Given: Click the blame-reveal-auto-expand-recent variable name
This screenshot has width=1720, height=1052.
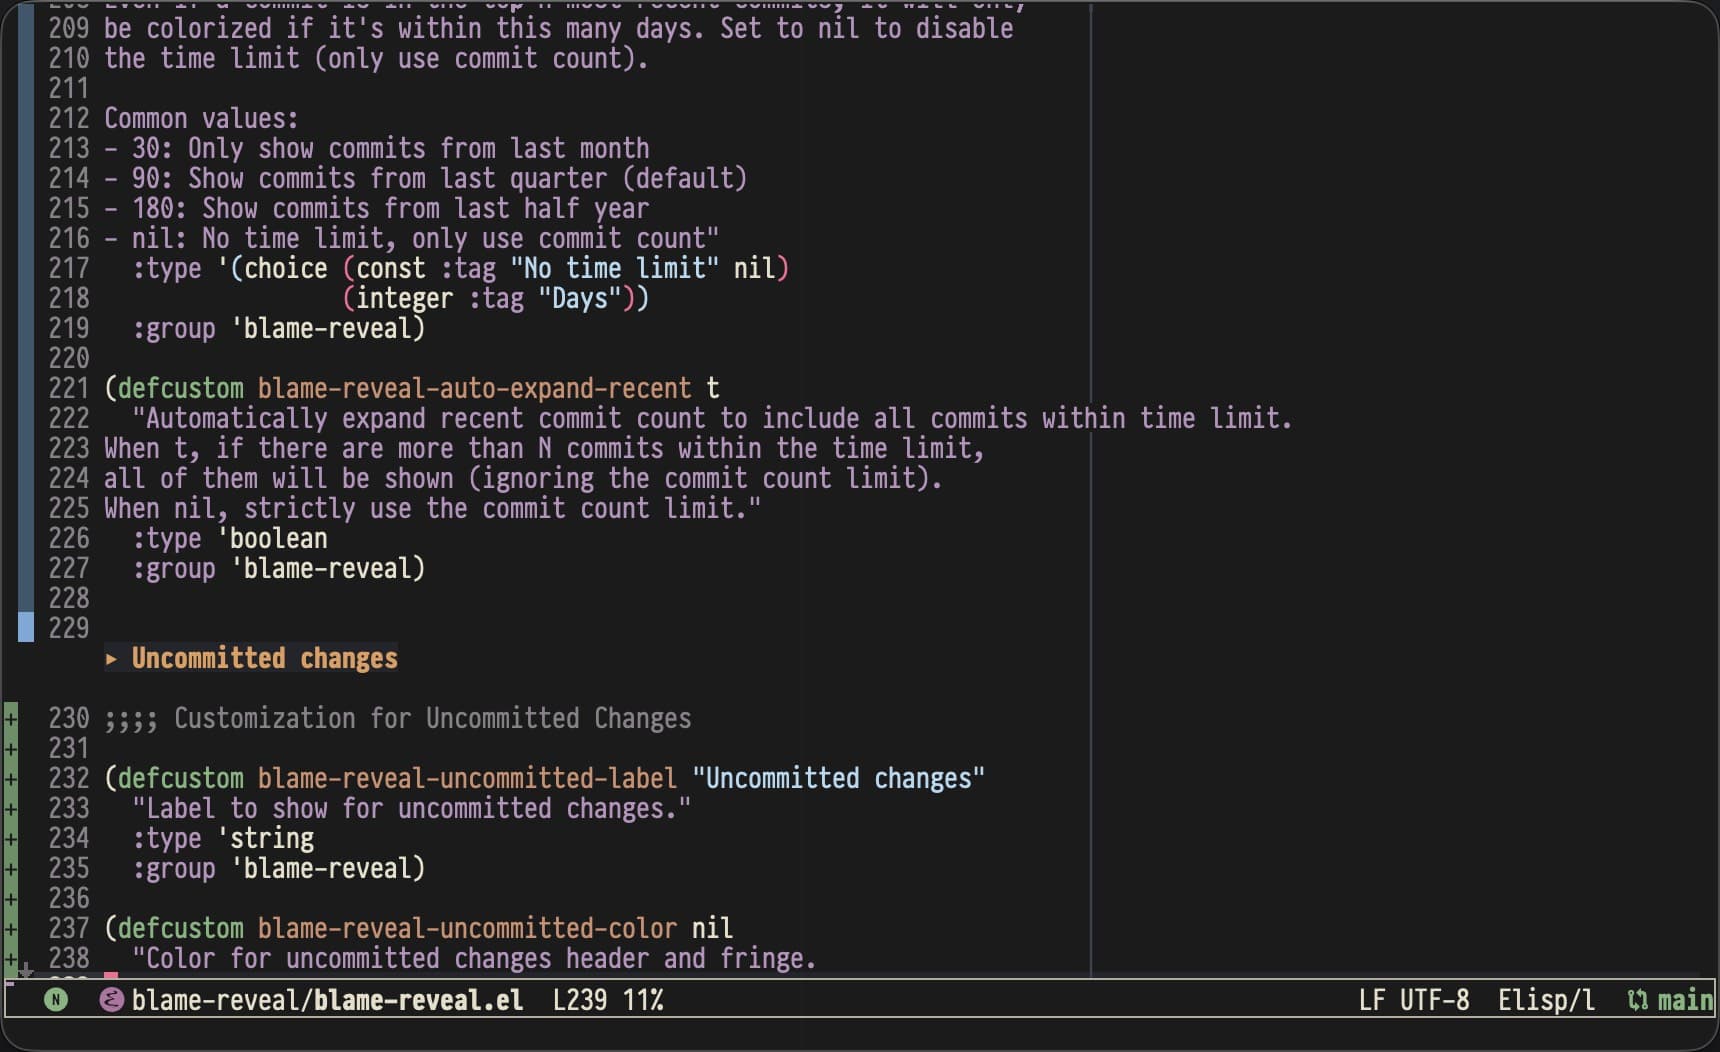Looking at the screenshot, I should point(474,388).
